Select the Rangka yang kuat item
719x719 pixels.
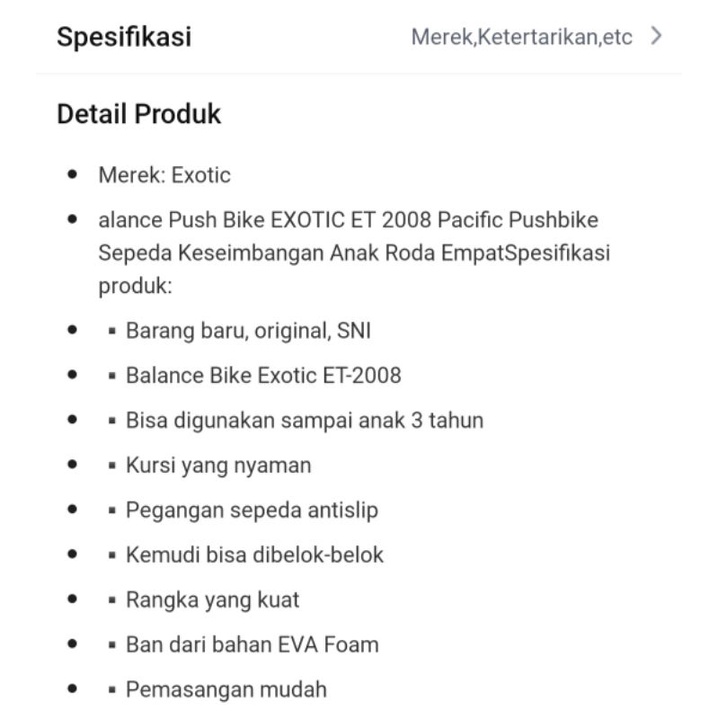pyautogui.click(x=212, y=600)
